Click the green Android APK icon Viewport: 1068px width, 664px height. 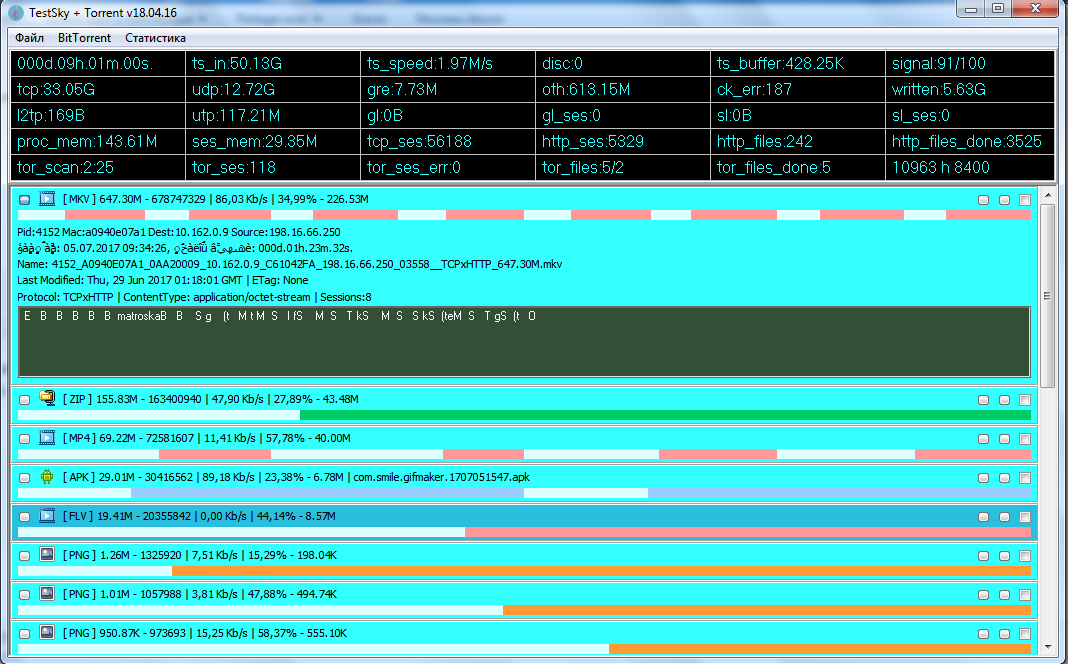[47, 477]
